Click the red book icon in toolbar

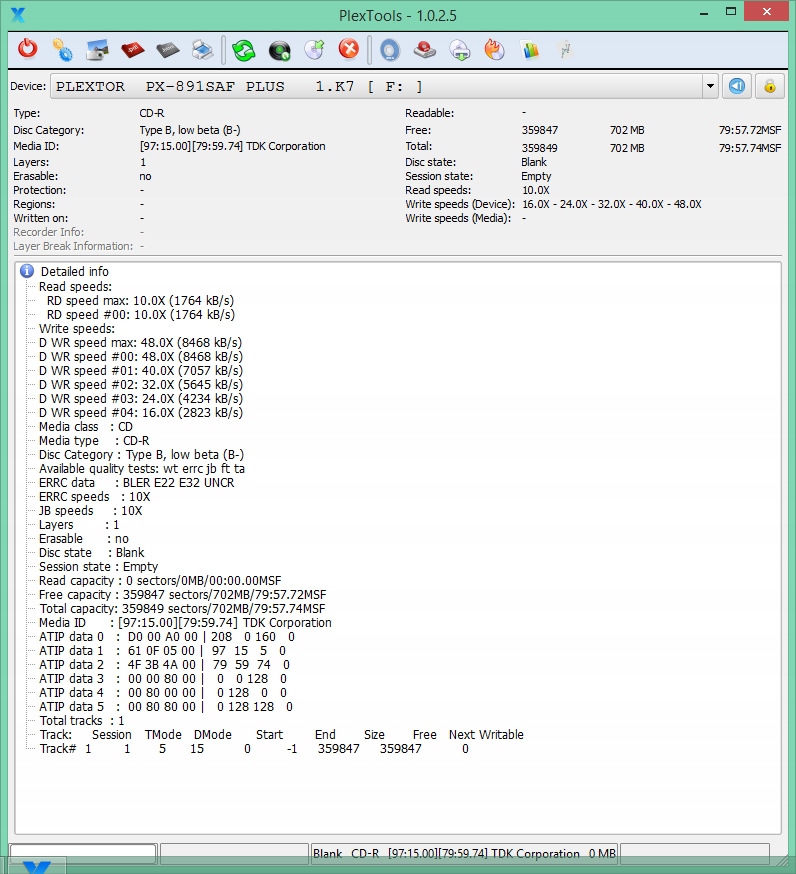[132, 49]
